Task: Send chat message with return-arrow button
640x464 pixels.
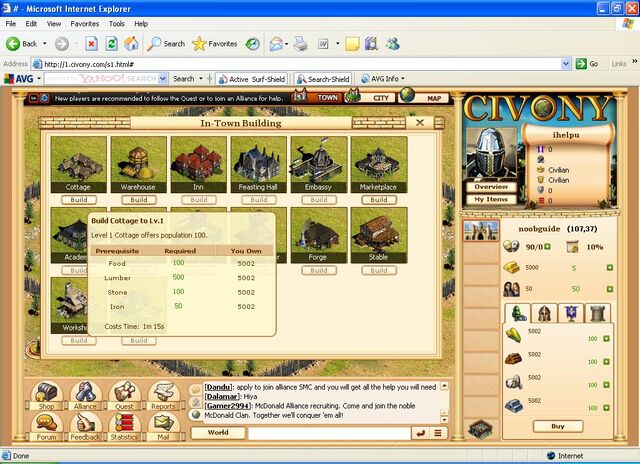Action: (x=420, y=433)
